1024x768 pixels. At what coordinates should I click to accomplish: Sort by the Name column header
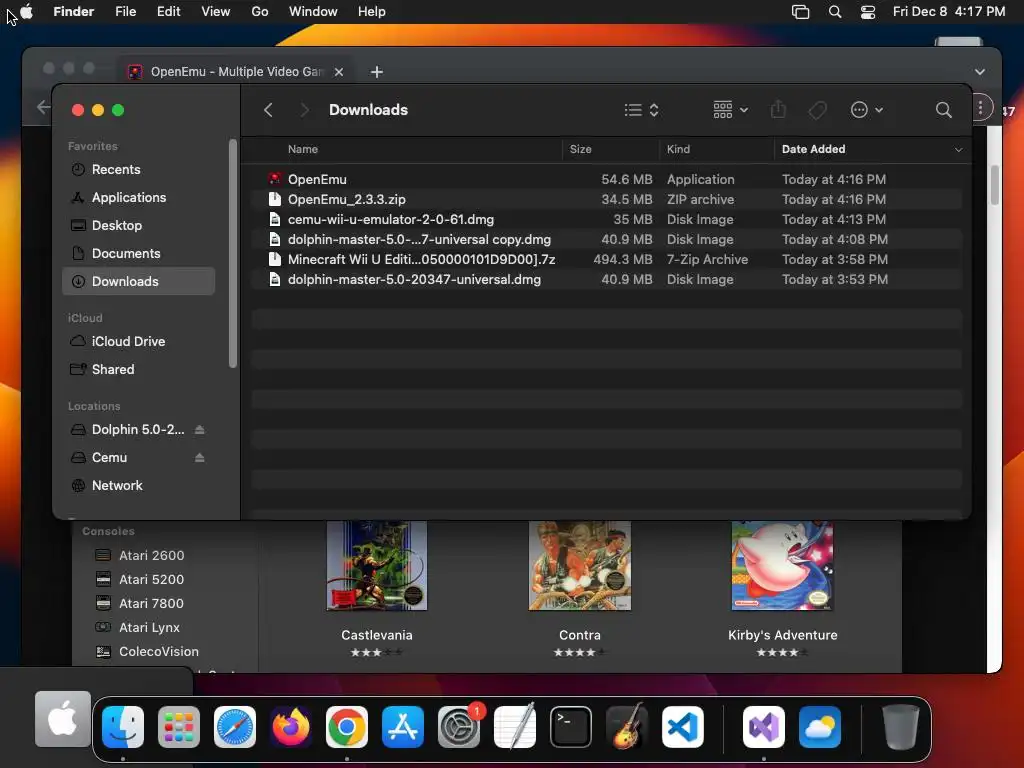click(302, 150)
